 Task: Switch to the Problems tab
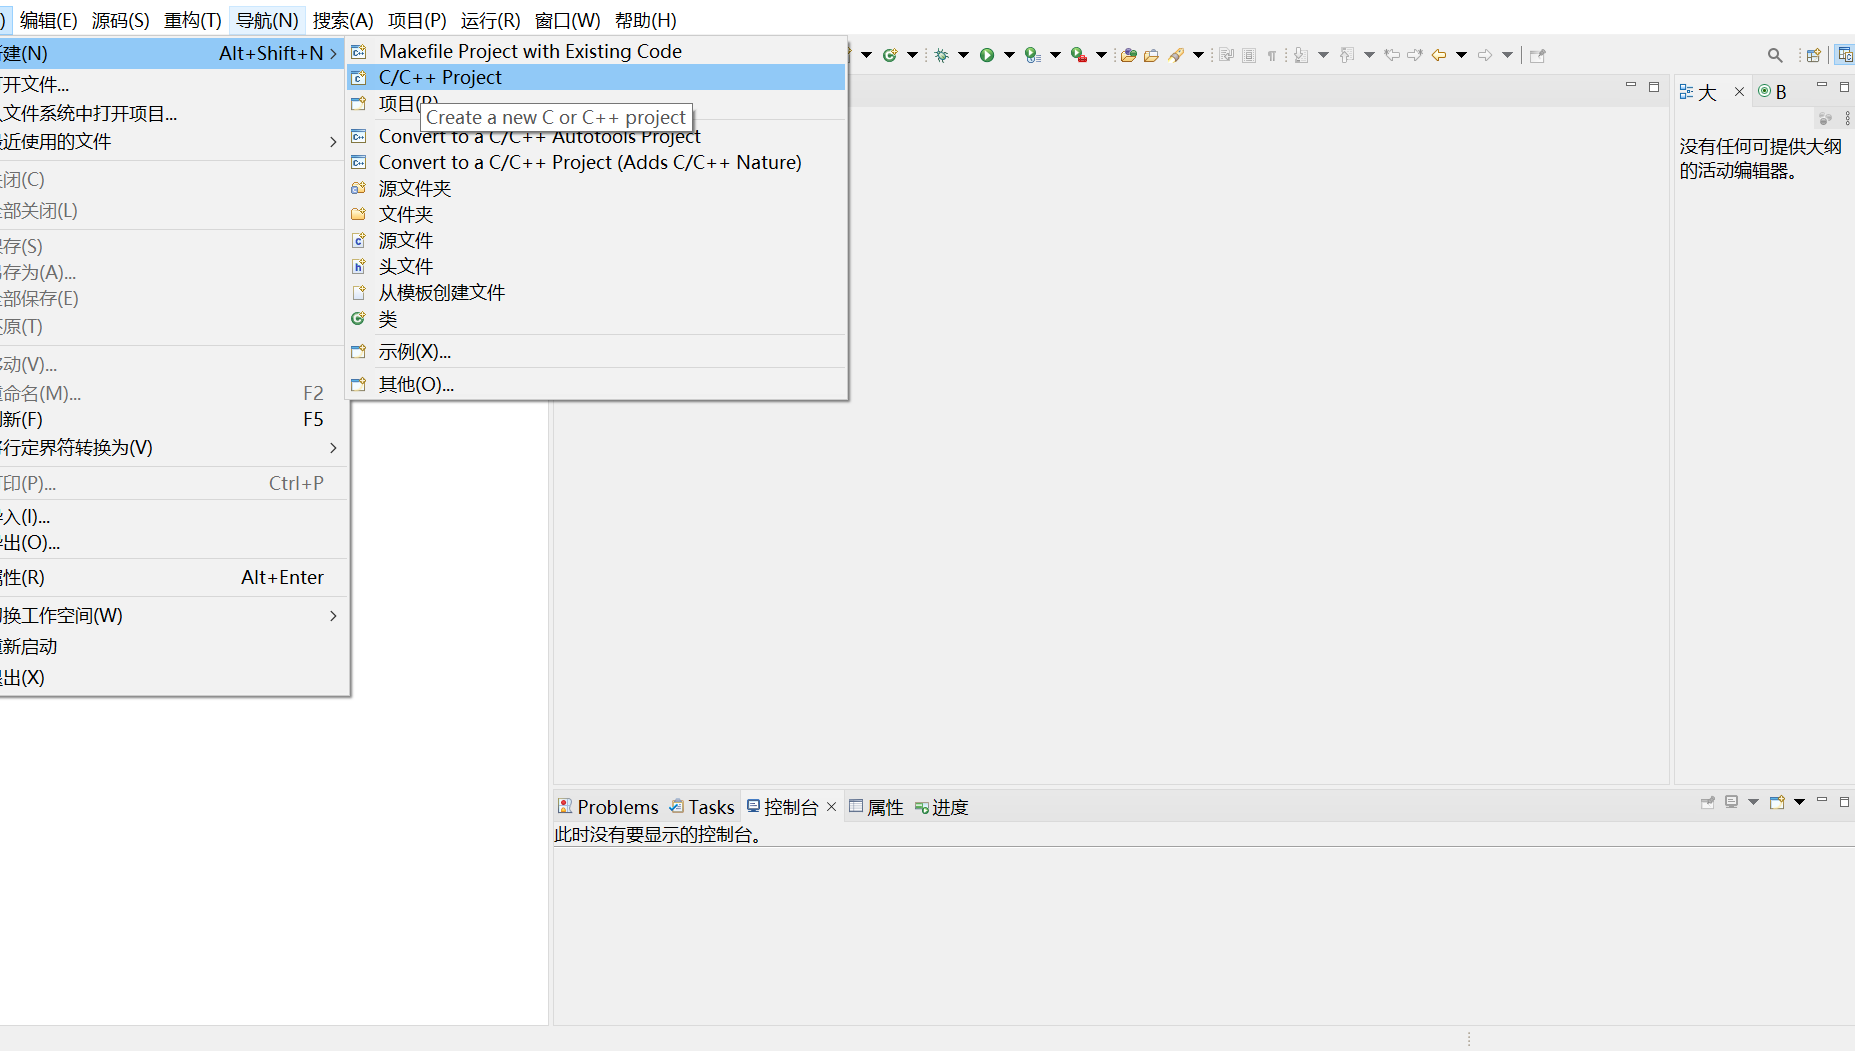608,806
